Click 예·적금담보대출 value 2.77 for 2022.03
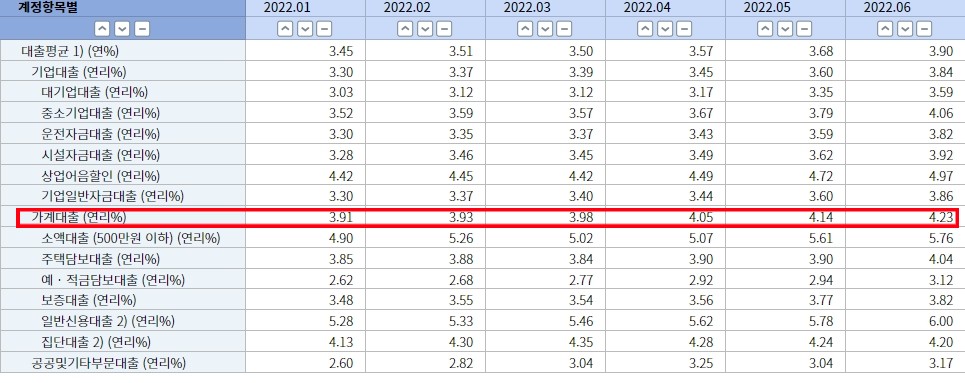Screen dimensions: 965x383 (582, 280)
